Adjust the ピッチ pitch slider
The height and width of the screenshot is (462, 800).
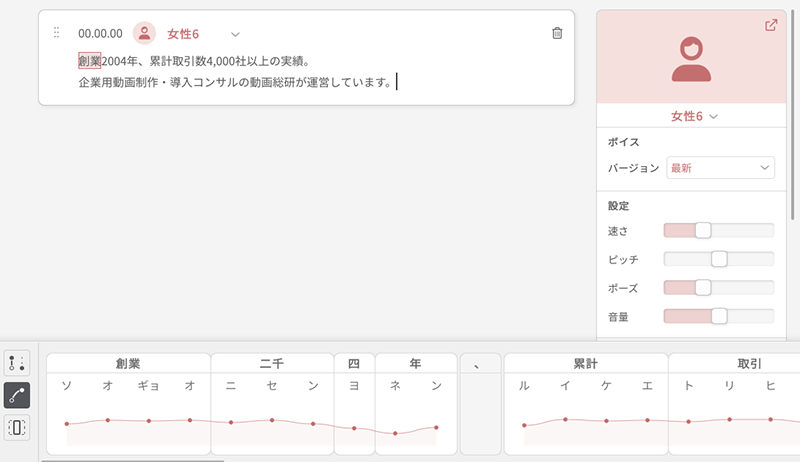719,259
